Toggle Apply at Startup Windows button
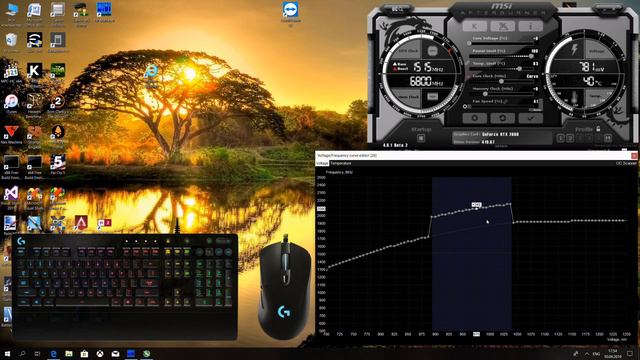640x360 pixels. pyautogui.click(x=421, y=138)
